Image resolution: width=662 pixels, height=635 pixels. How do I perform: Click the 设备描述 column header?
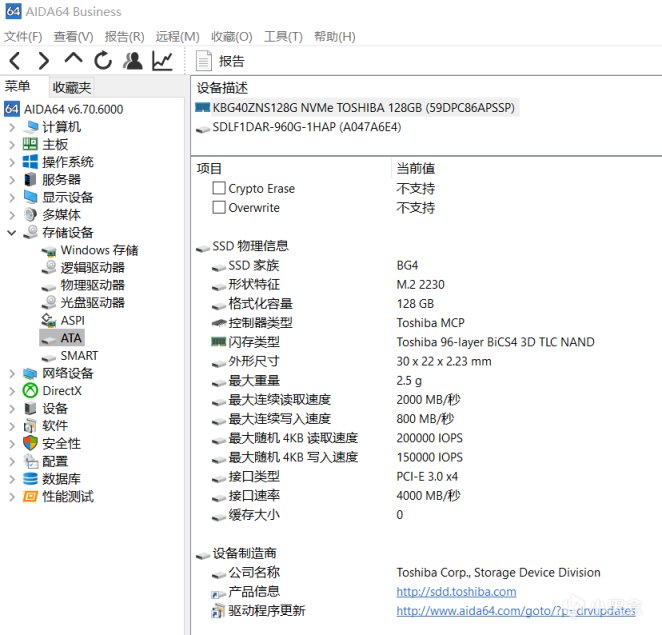tap(222, 88)
